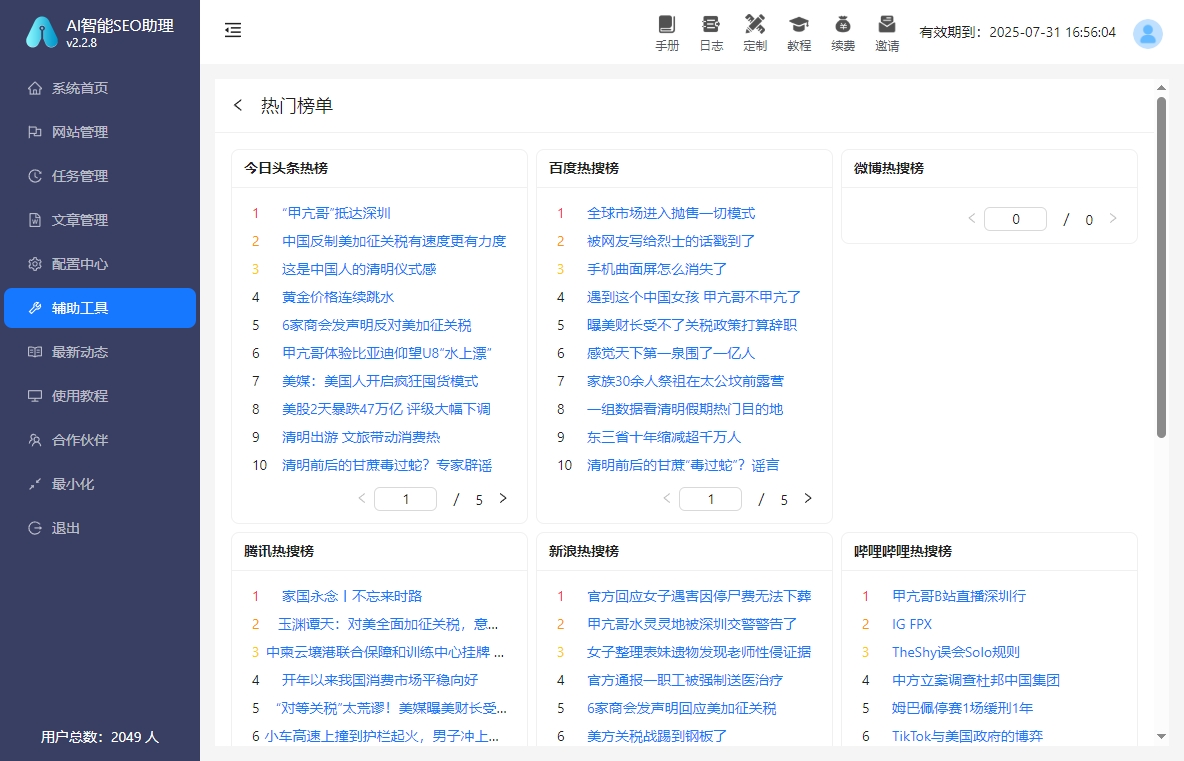
Task: Go back using the arrow beside 热门榜单
Action: tap(238, 106)
